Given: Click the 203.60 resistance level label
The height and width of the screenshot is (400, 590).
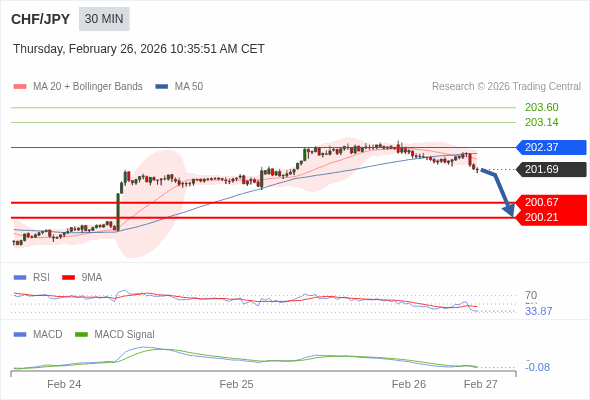Looking at the screenshot, I should (x=541, y=108).
